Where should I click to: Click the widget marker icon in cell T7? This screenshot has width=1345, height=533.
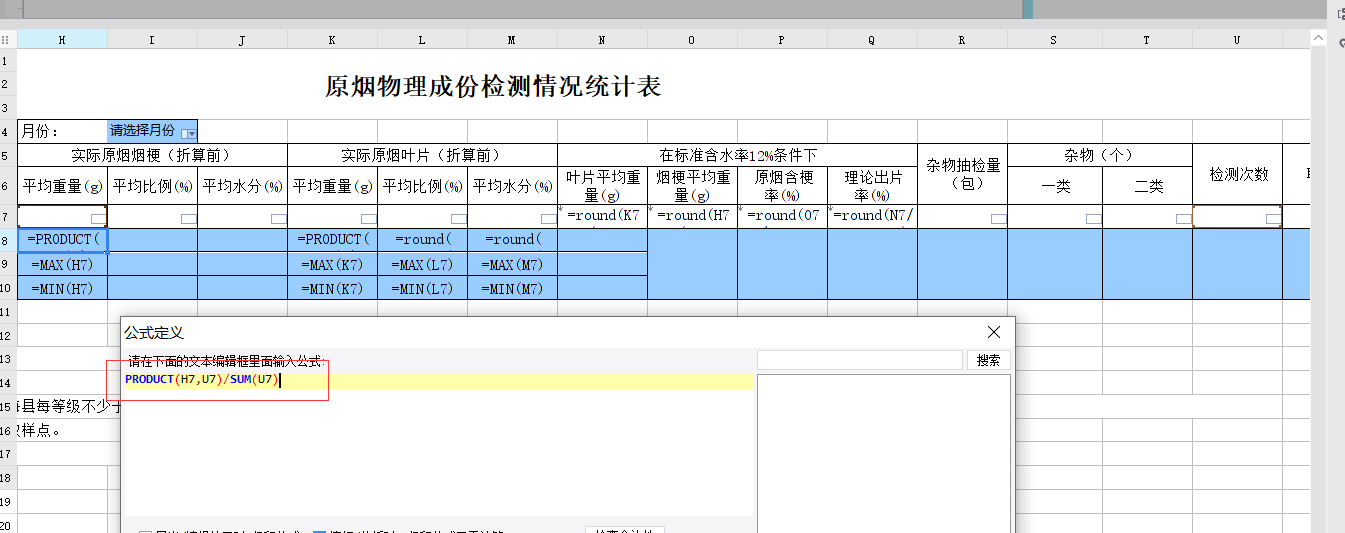(1183, 218)
